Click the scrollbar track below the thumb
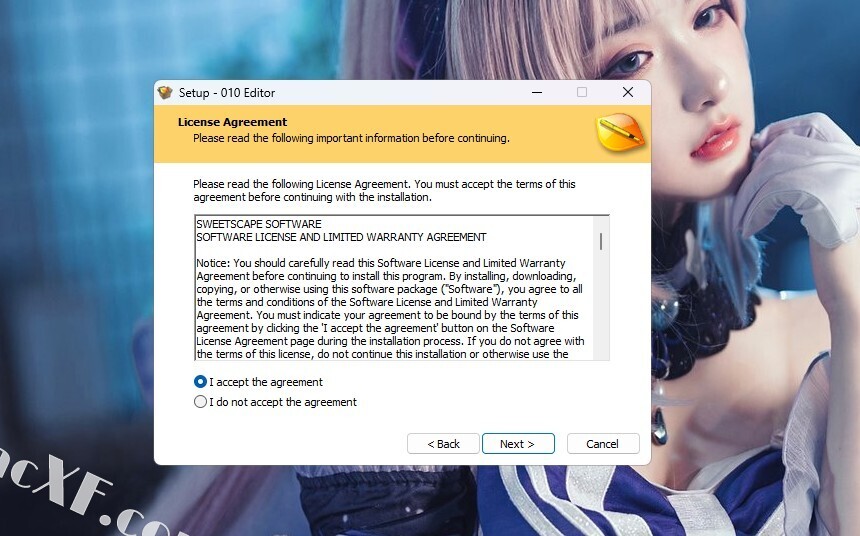 tap(601, 304)
